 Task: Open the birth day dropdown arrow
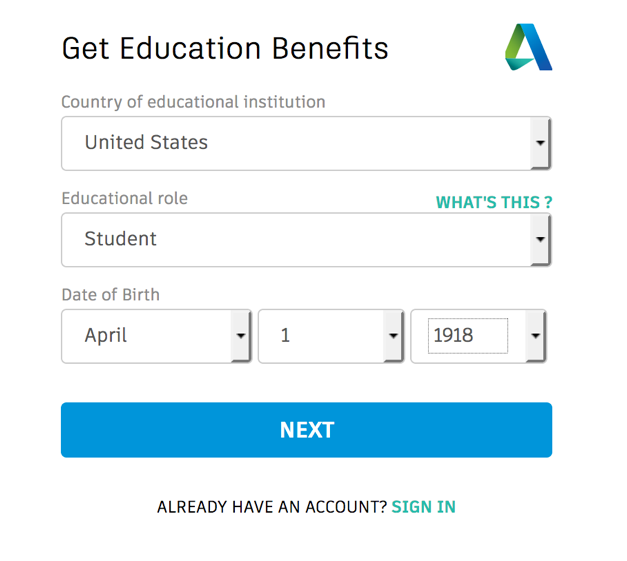pos(393,336)
